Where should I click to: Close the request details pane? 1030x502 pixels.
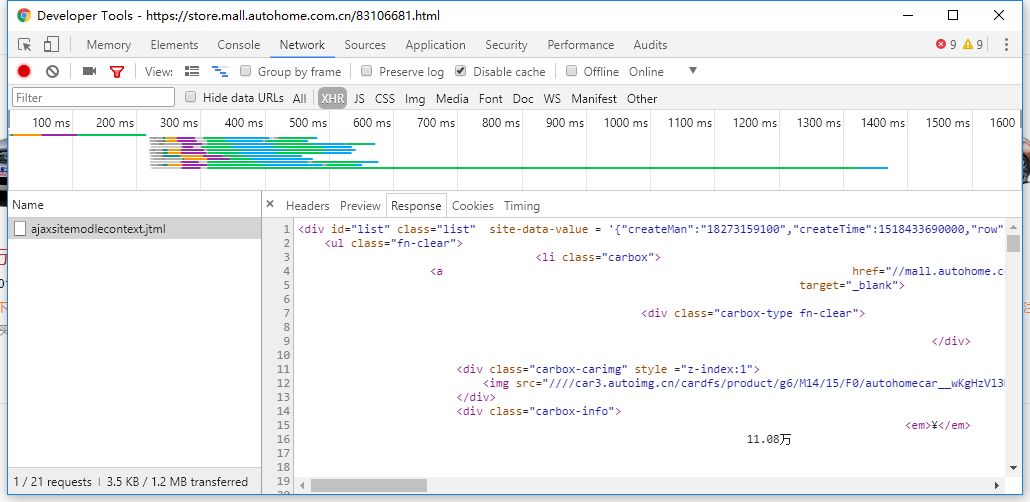(270, 204)
